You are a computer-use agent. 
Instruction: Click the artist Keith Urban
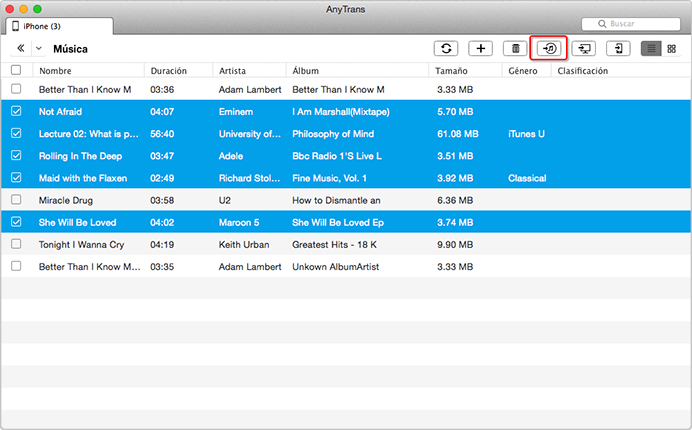click(244, 245)
